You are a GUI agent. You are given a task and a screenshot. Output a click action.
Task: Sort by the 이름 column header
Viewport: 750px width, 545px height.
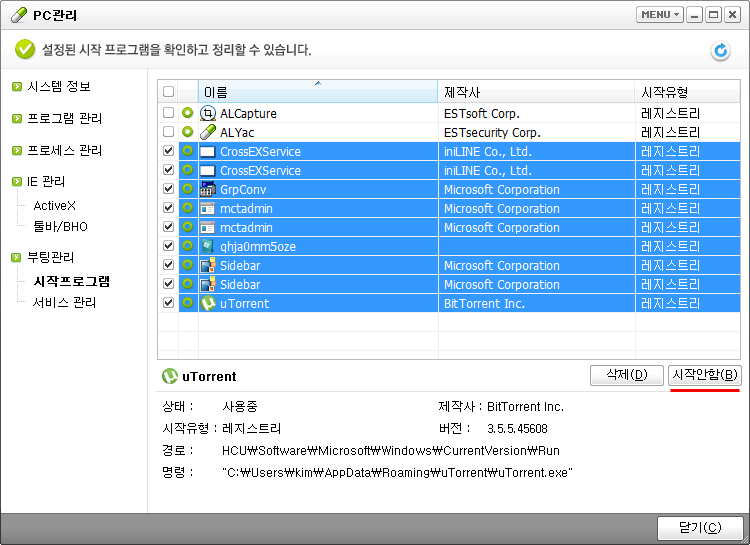[318, 91]
